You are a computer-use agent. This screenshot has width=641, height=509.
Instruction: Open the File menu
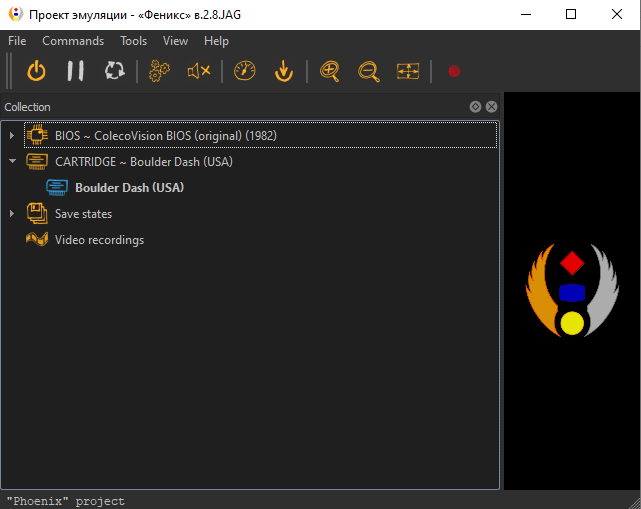(x=17, y=41)
